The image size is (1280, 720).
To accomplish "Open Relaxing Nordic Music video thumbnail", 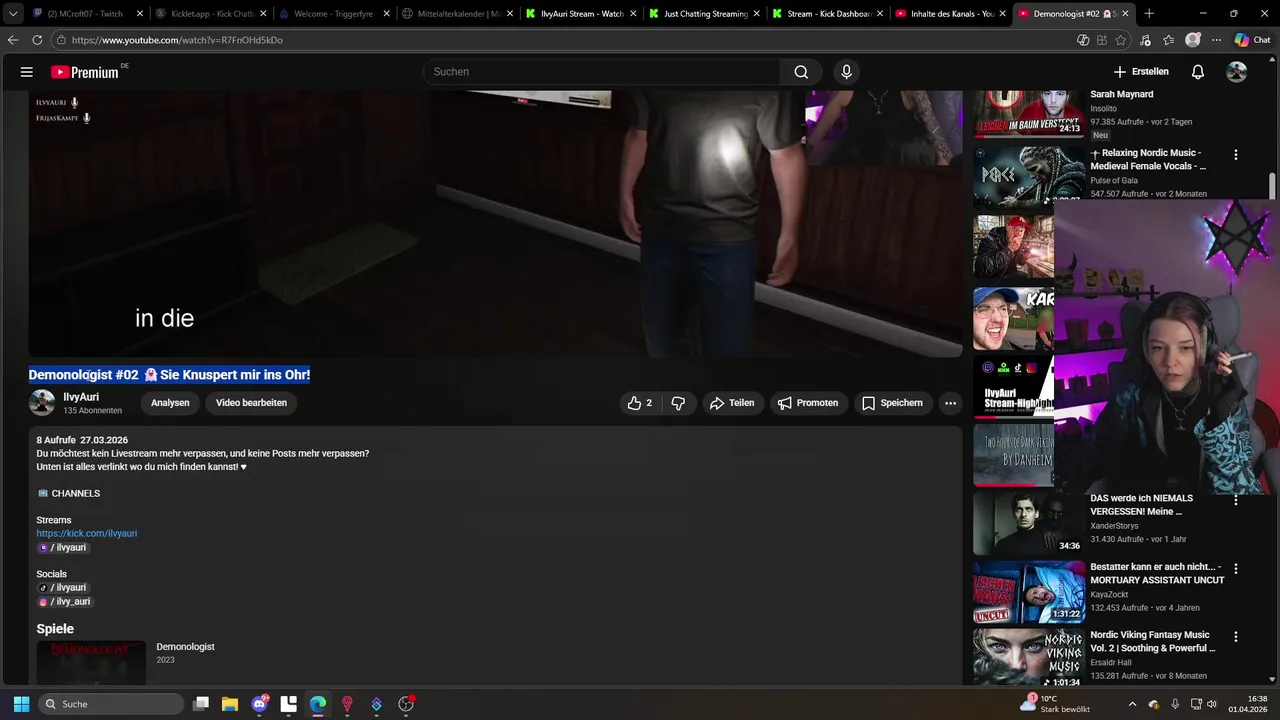I will [1029, 176].
